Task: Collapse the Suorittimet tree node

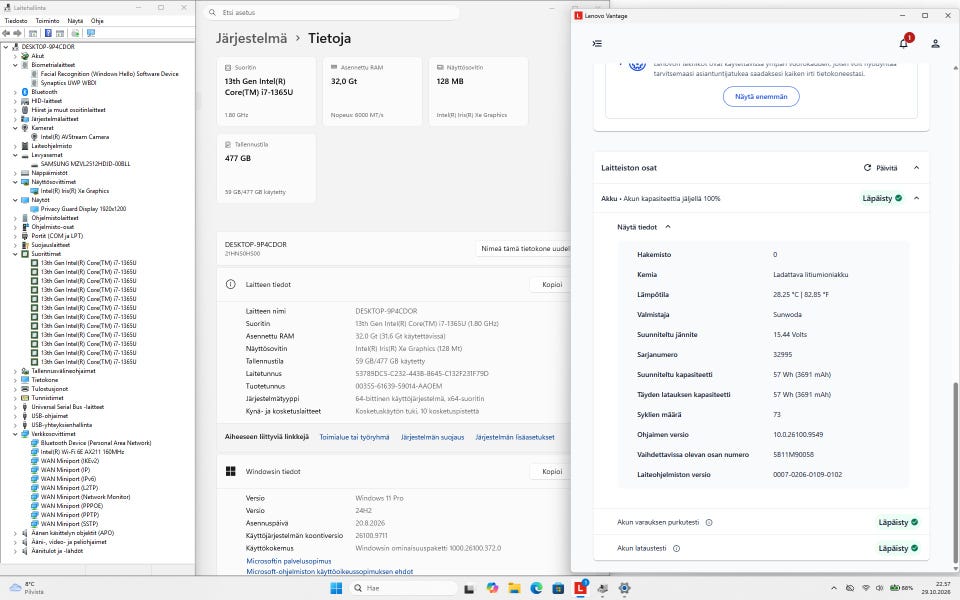Action: coord(15,253)
